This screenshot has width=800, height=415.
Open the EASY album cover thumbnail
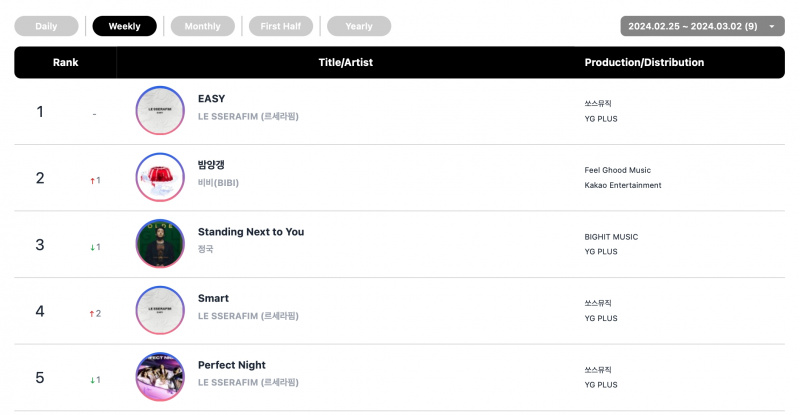coord(160,111)
